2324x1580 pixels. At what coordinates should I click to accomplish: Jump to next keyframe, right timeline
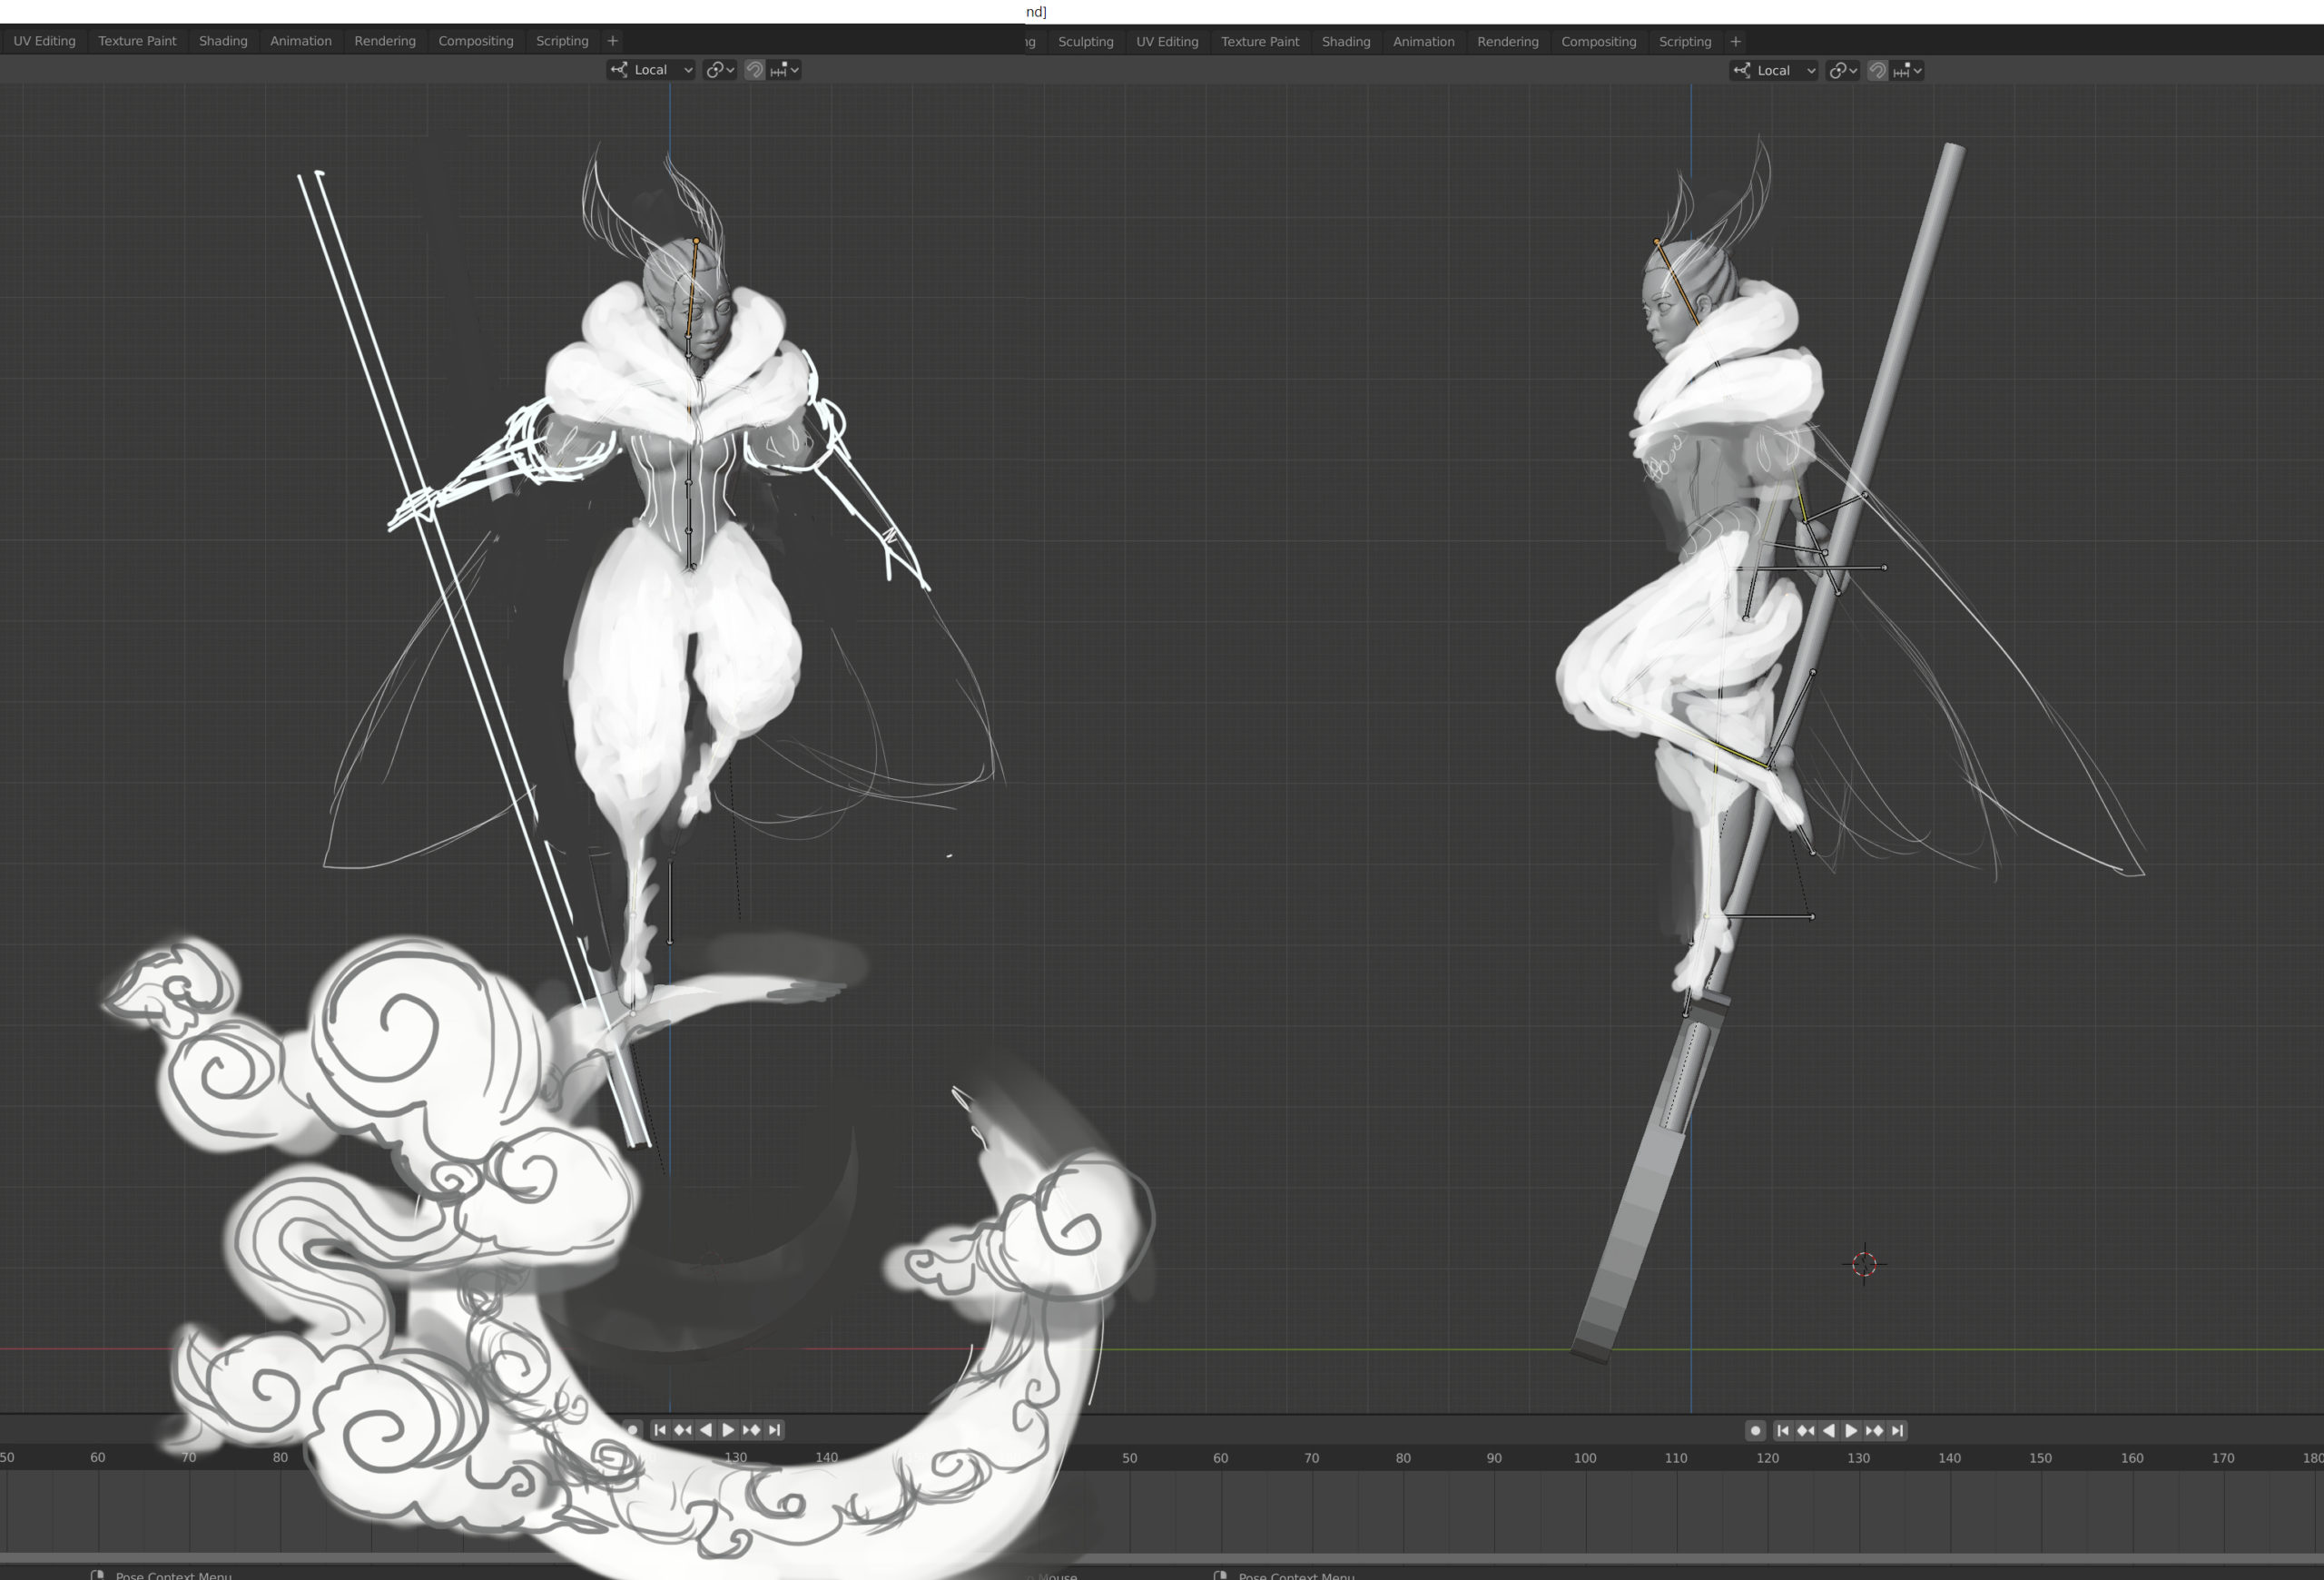[1874, 1431]
